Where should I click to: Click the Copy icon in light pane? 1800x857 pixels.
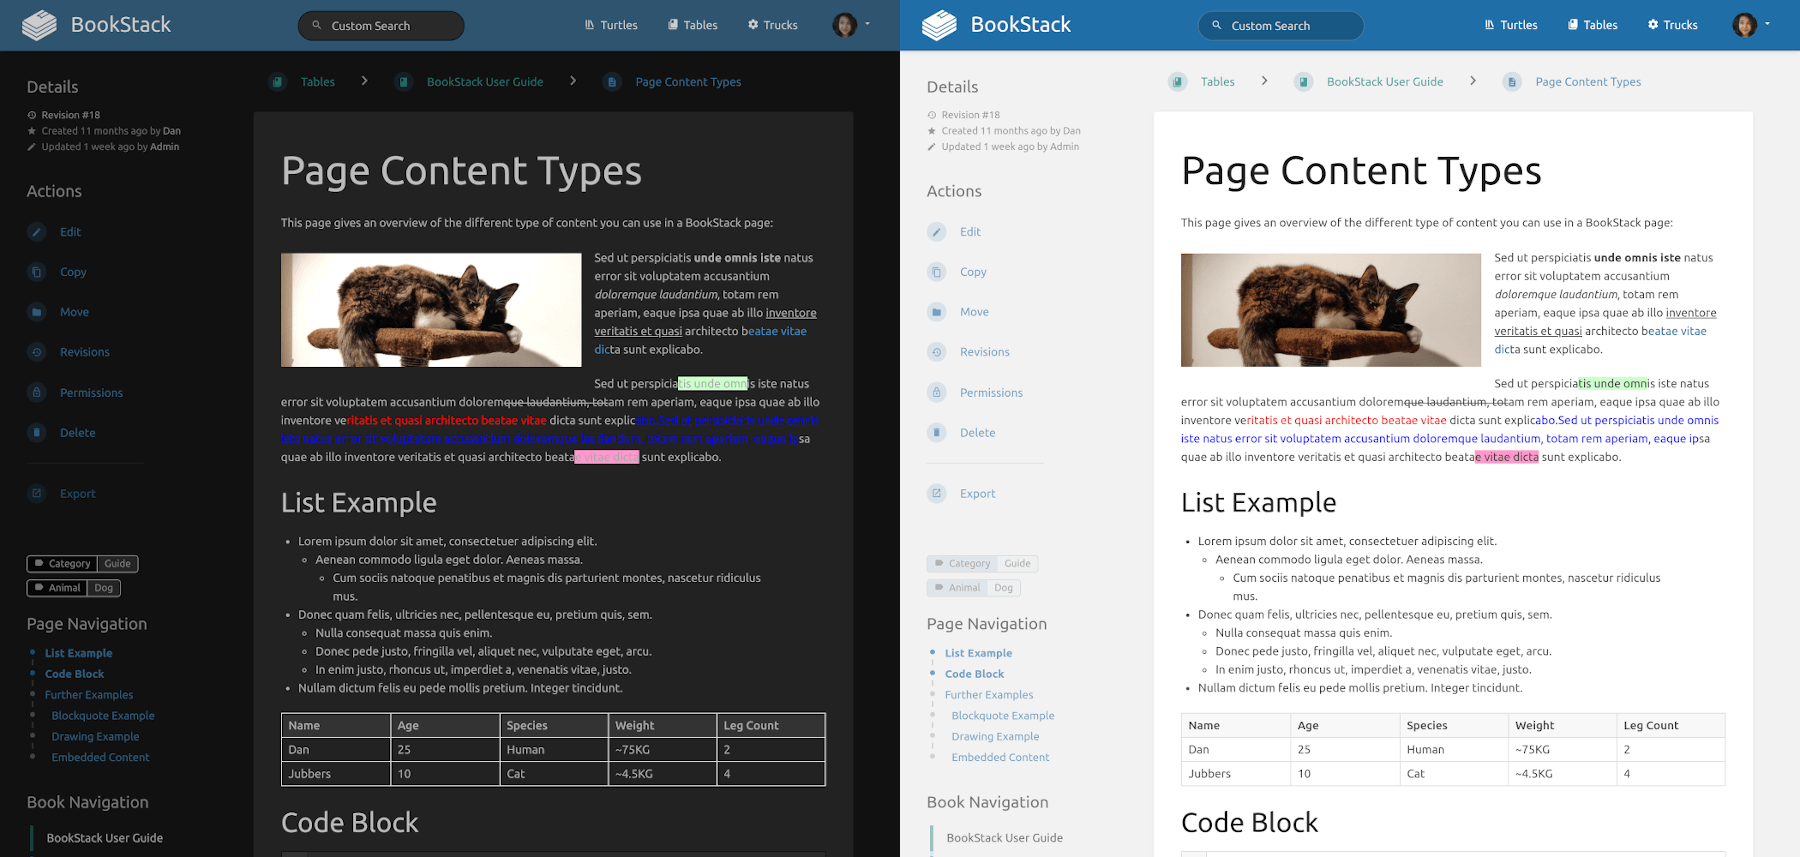pyautogui.click(x=937, y=272)
